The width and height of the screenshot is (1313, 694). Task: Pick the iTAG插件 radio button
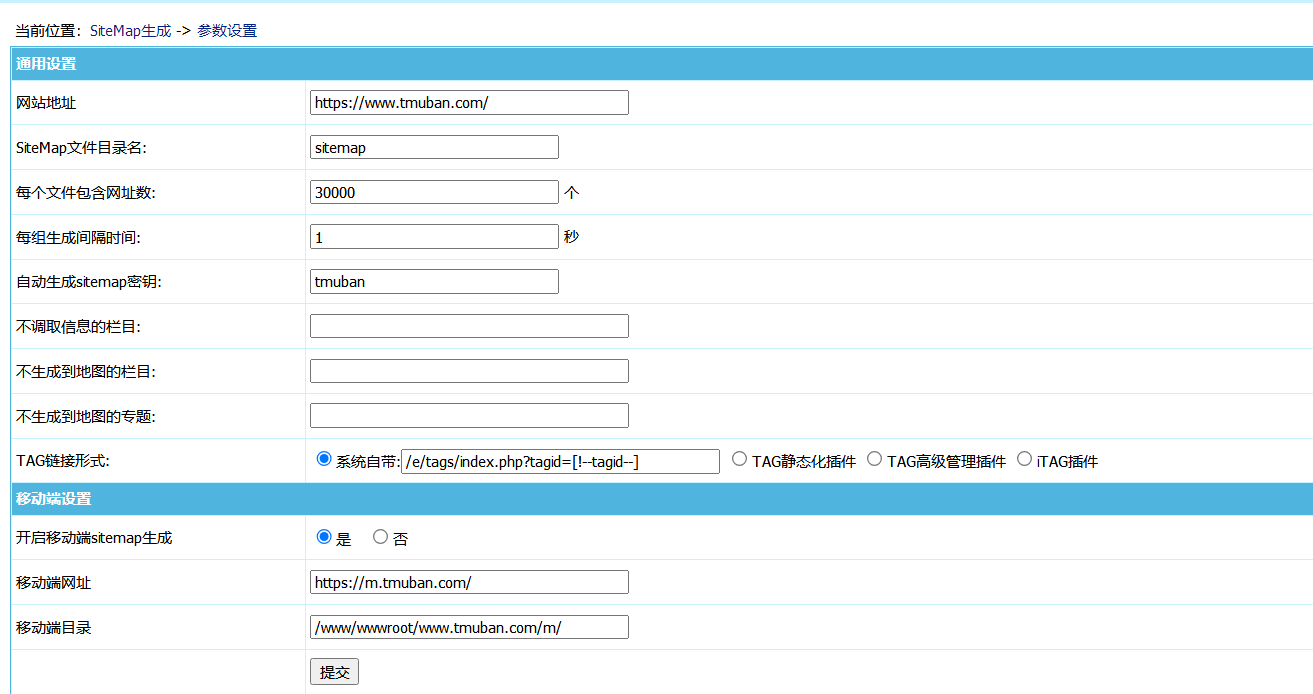[x=1025, y=459]
